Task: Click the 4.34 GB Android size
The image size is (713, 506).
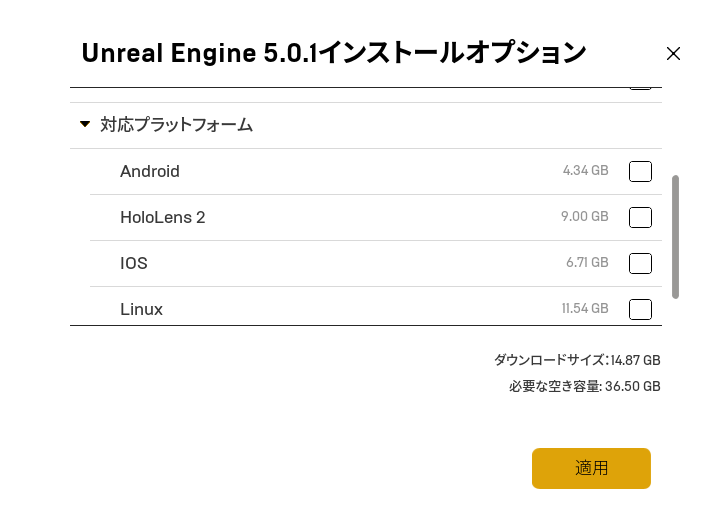Action: pyautogui.click(x=585, y=171)
